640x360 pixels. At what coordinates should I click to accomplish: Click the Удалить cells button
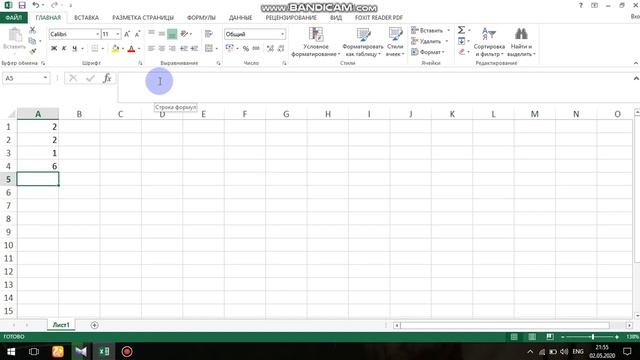(427, 41)
